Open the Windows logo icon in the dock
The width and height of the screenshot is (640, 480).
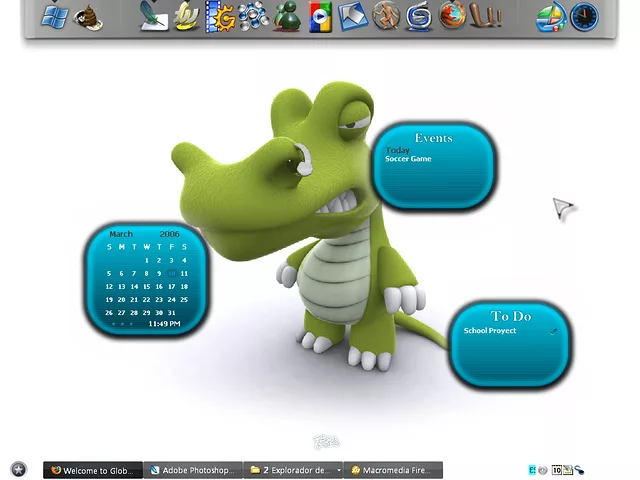(x=55, y=17)
